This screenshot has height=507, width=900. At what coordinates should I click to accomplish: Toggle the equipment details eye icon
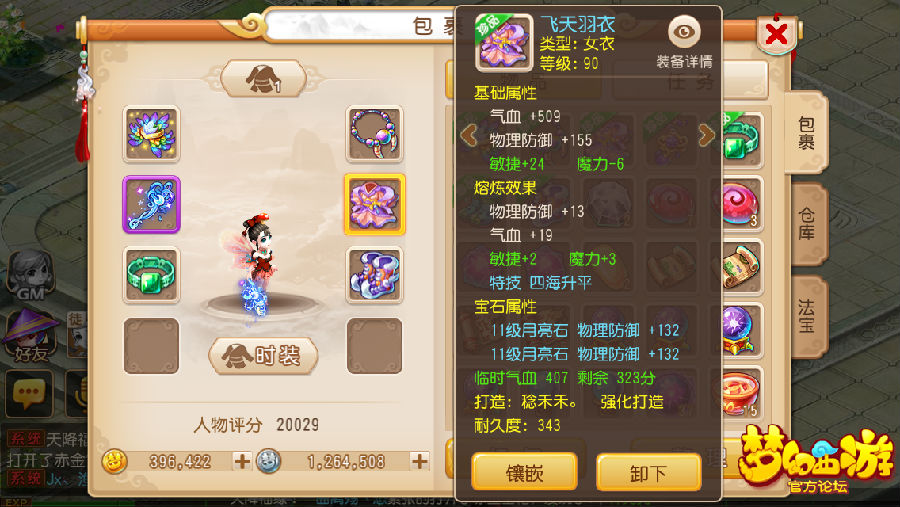pyautogui.click(x=684, y=32)
